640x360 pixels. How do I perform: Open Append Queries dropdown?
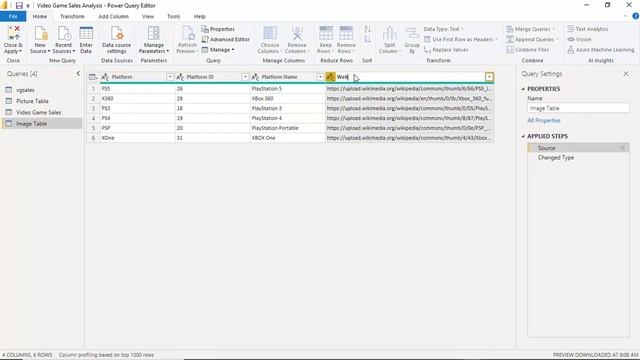tap(532, 39)
